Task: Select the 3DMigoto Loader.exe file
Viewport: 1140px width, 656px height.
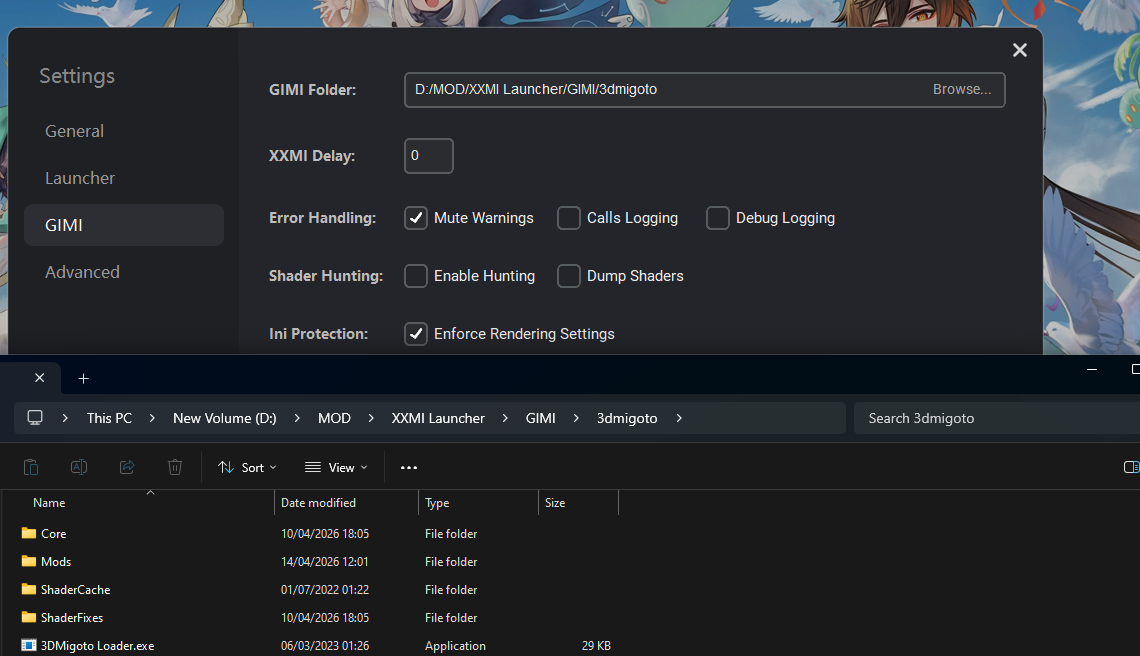Action: click(97, 646)
